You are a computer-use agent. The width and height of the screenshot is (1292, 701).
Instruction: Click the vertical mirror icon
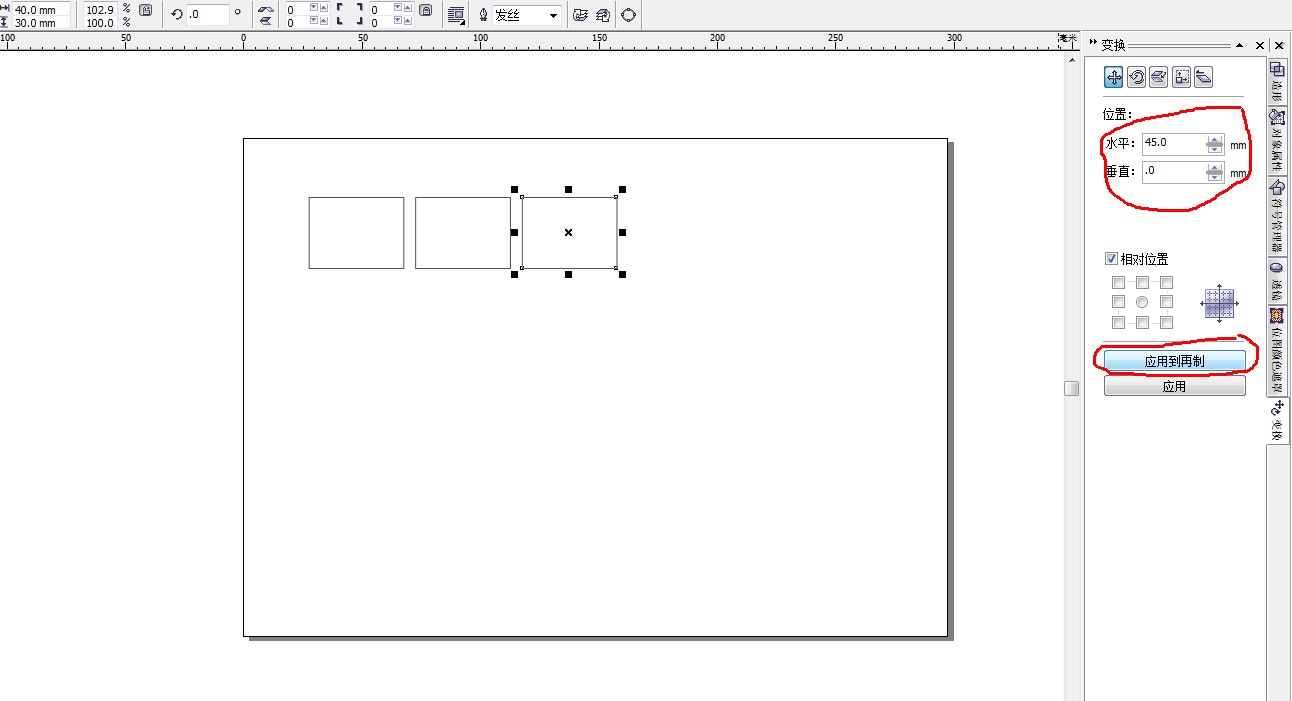[x=266, y=21]
